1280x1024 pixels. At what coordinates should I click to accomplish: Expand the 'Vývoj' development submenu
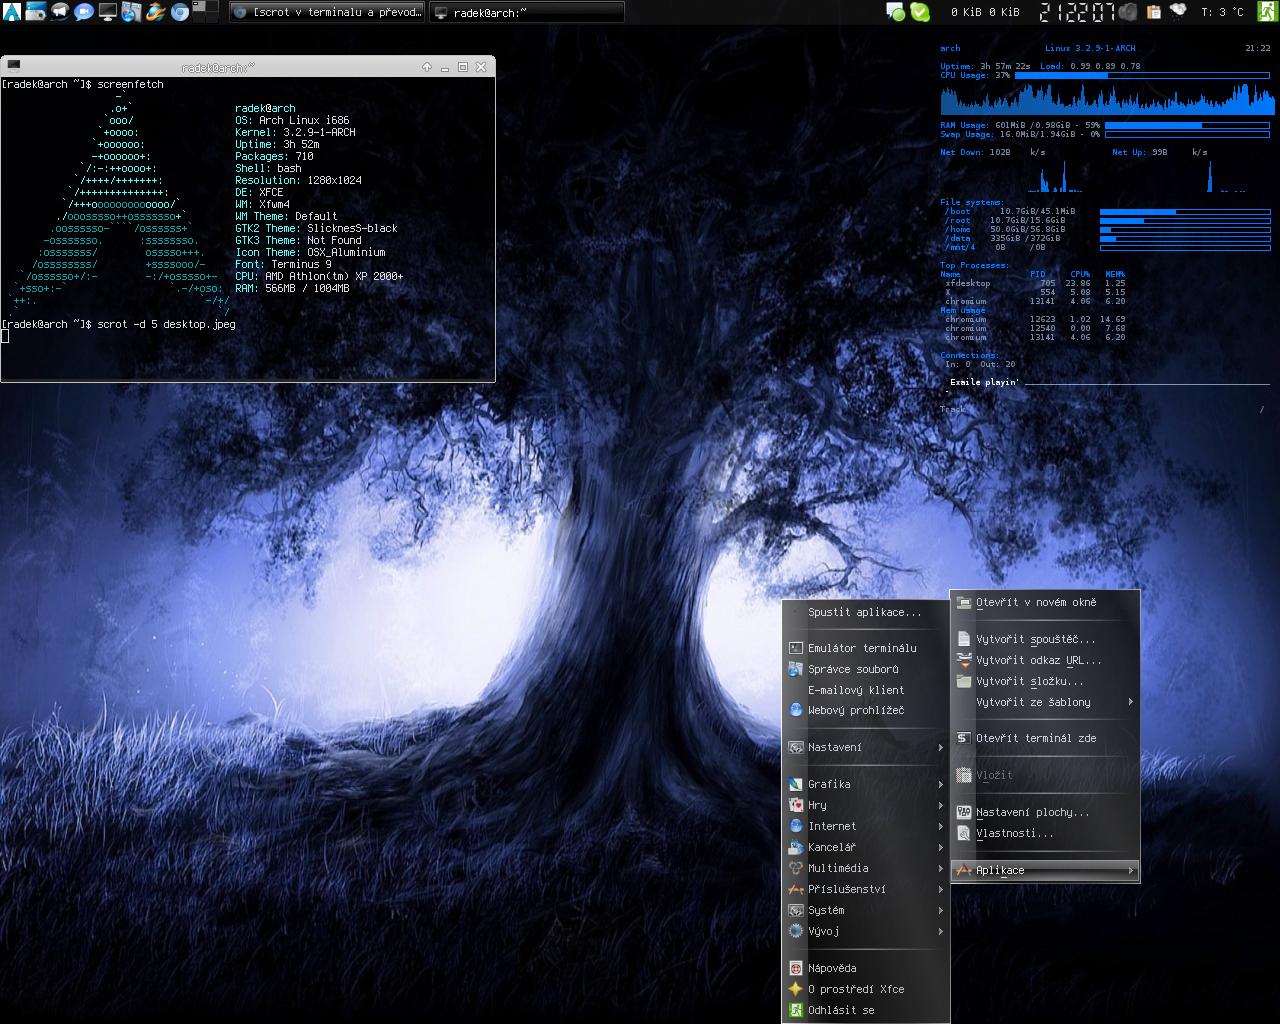click(864, 931)
